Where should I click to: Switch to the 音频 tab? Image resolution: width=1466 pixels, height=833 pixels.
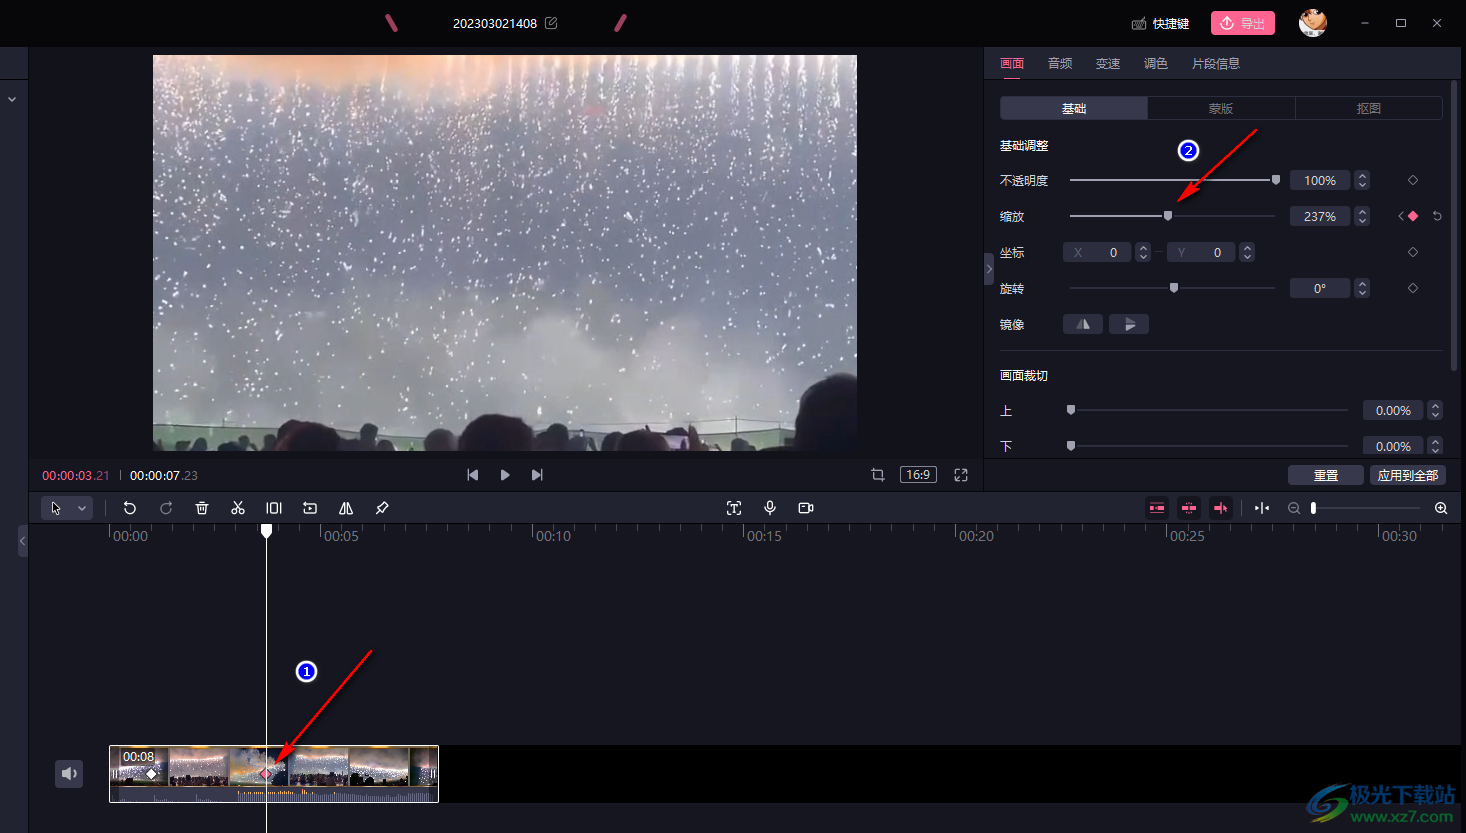(x=1060, y=63)
